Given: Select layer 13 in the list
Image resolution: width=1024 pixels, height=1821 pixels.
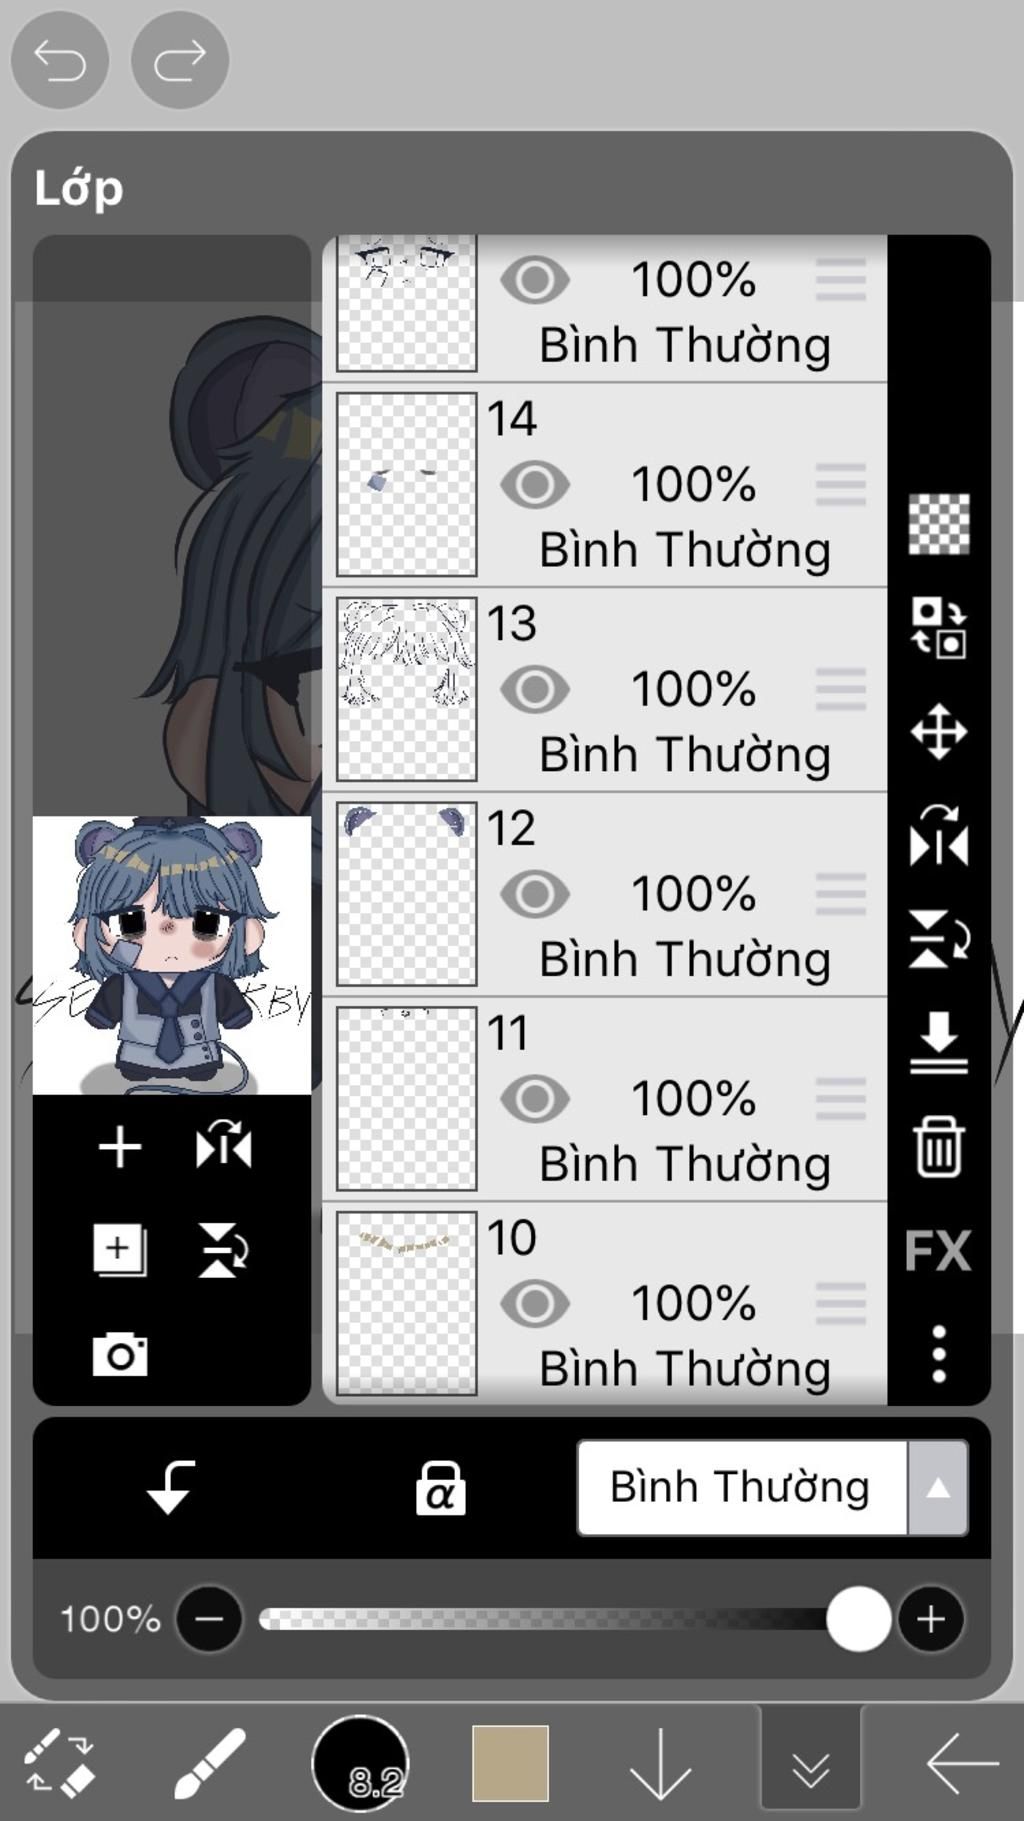Looking at the screenshot, I should 605,690.
